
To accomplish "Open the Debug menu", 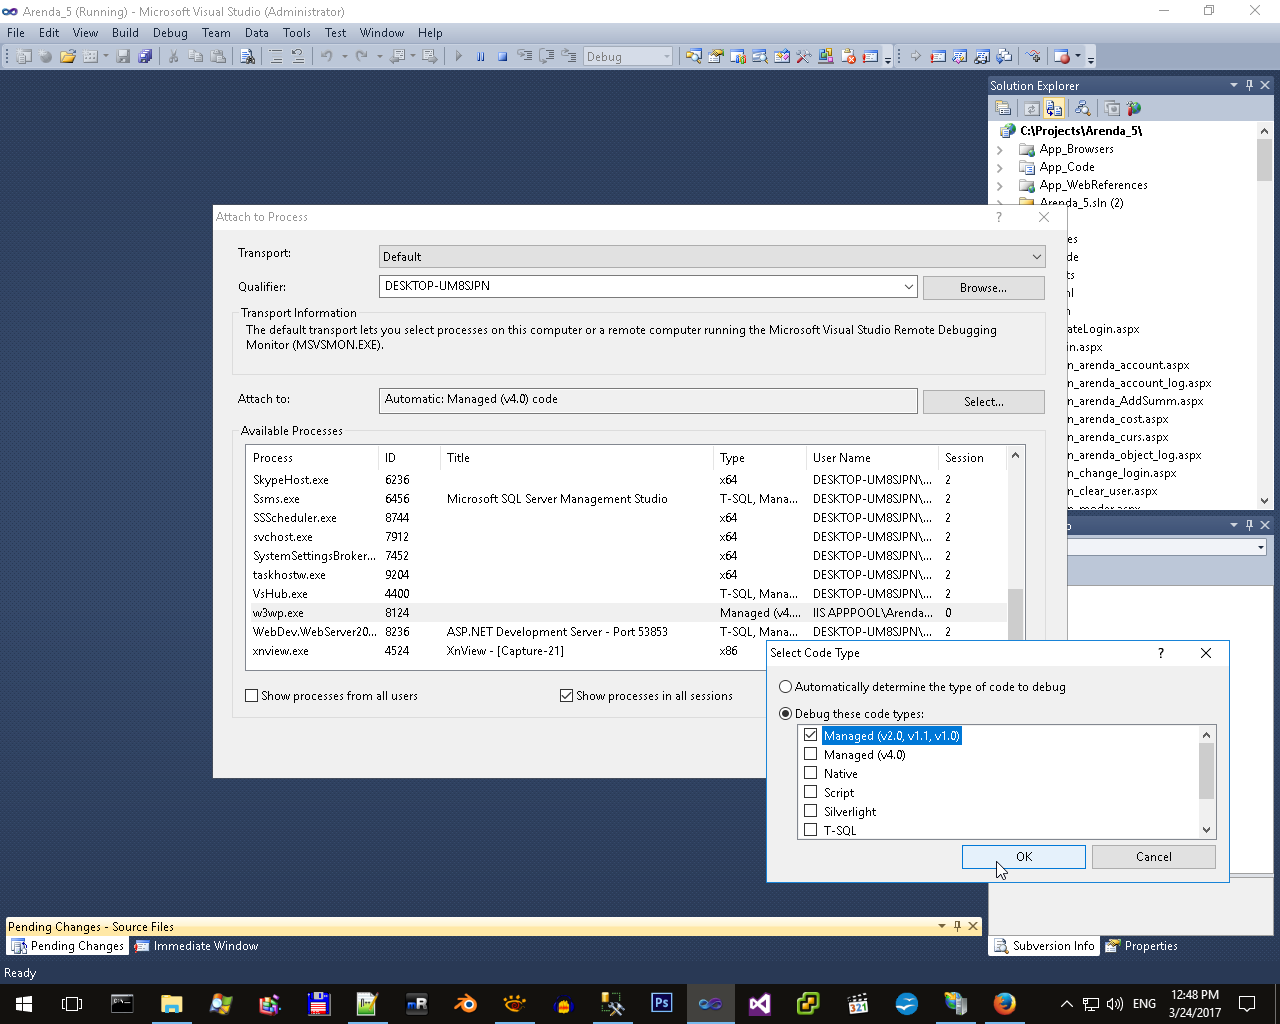I will pos(170,33).
